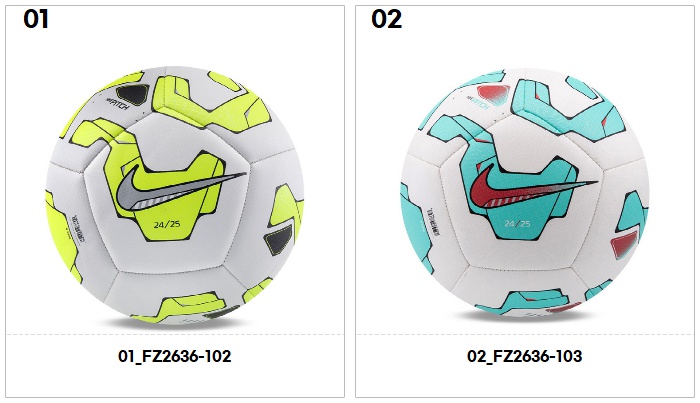Click the vertical text on yellow ball's left side
This screenshot has width=700, height=403.
click(76, 228)
